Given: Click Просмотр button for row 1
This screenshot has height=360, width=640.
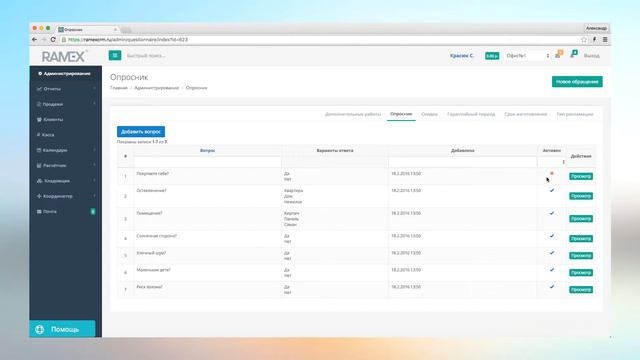Looking at the screenshot, I should click(x=581, y=176).
